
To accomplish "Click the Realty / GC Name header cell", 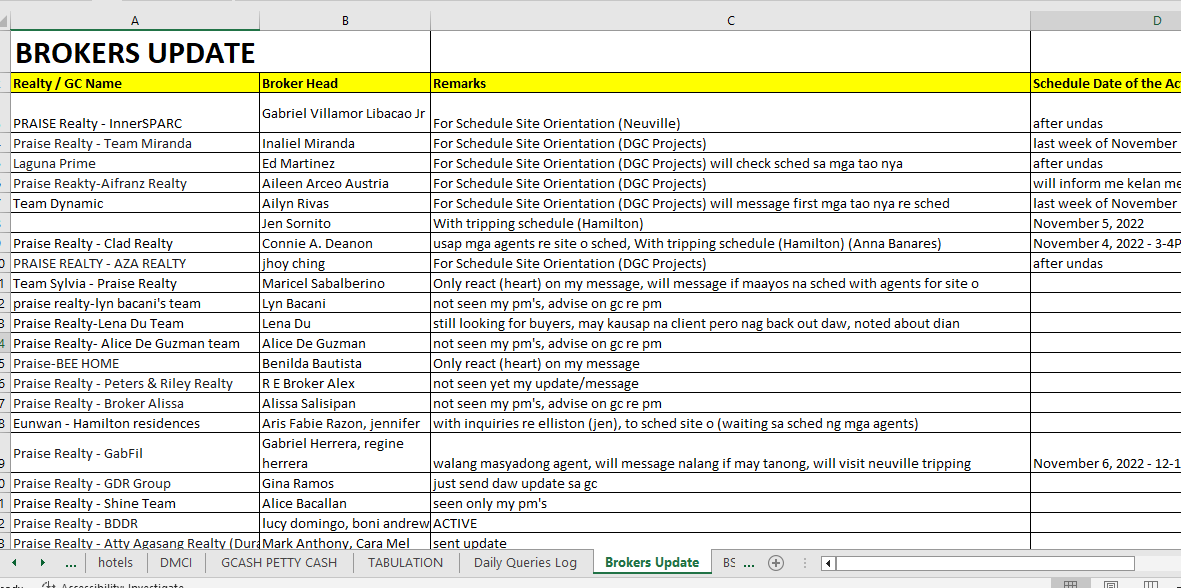I will (x=135, y=84).
